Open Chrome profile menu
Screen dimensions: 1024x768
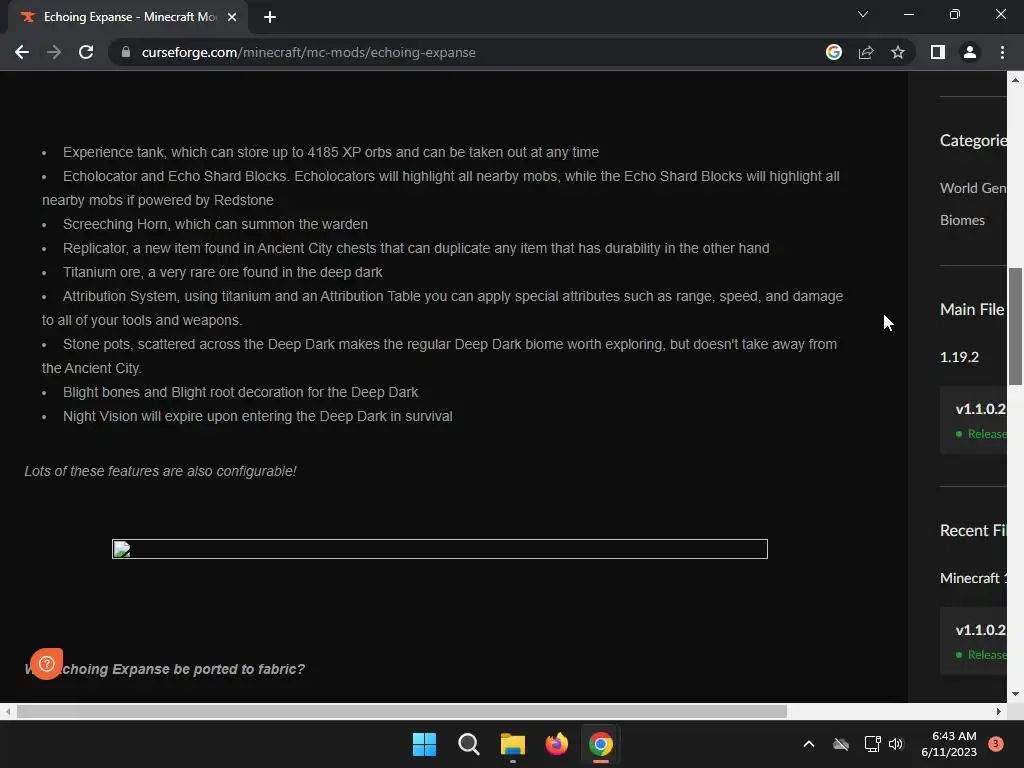click(x=970, y=52)
